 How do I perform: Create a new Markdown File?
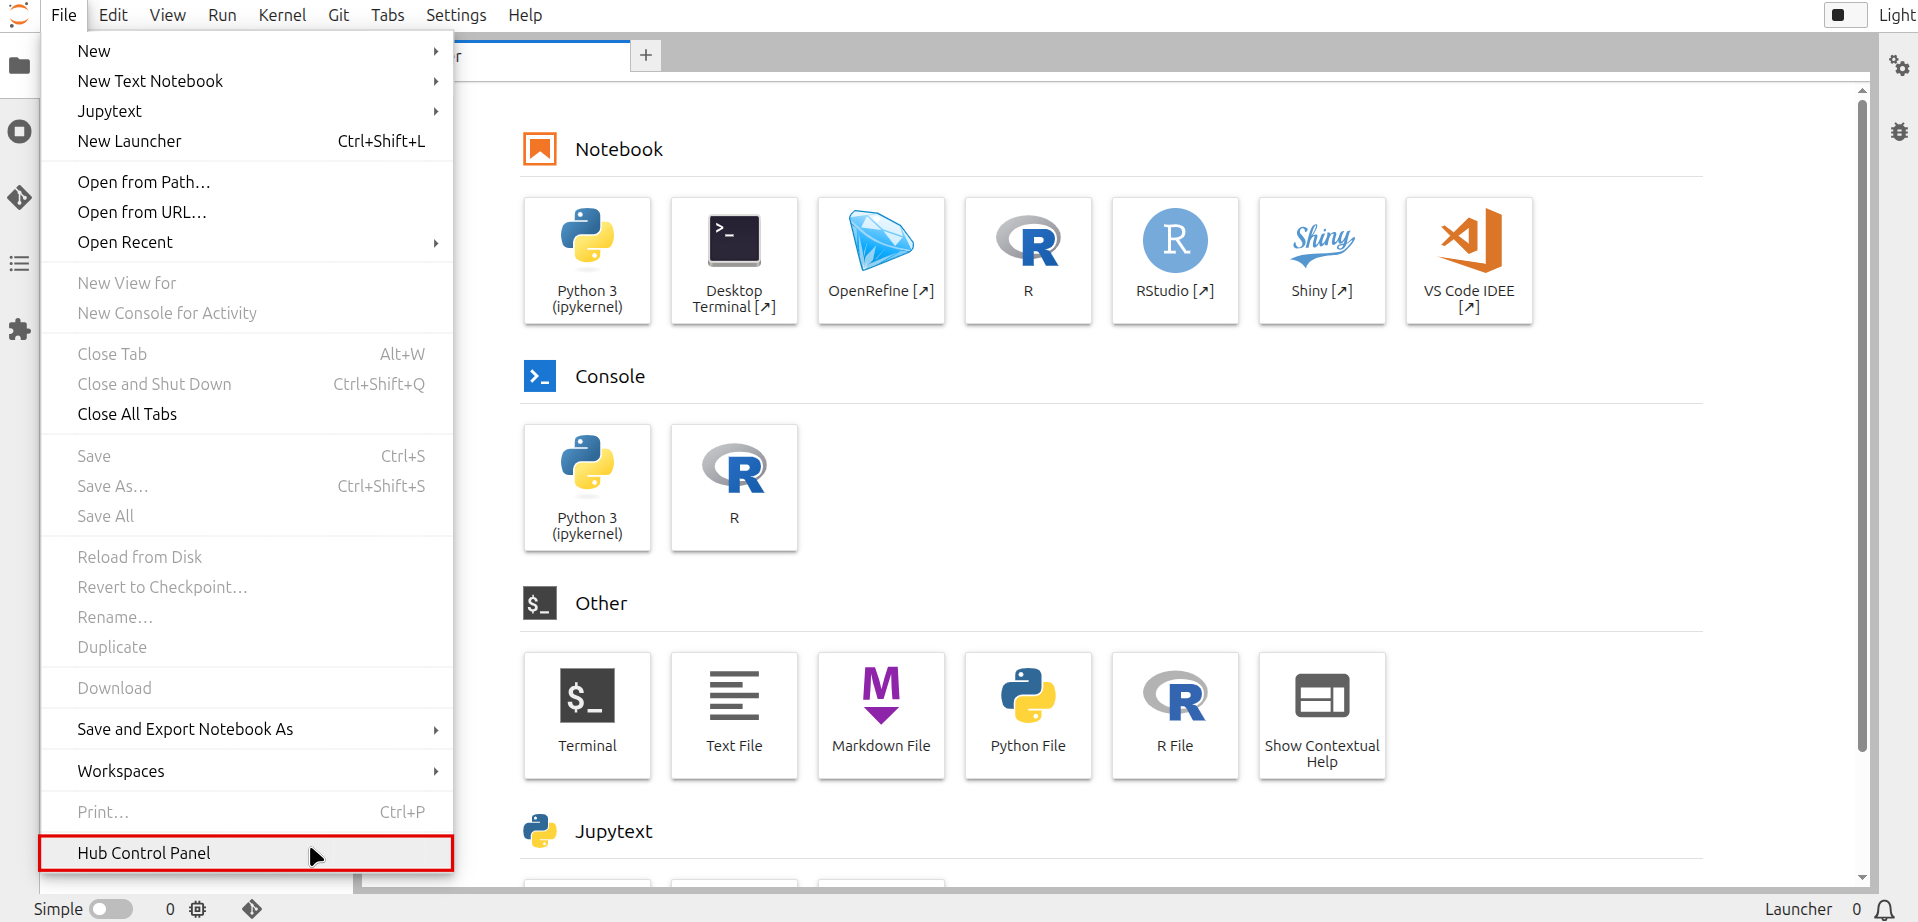[881, 716]
